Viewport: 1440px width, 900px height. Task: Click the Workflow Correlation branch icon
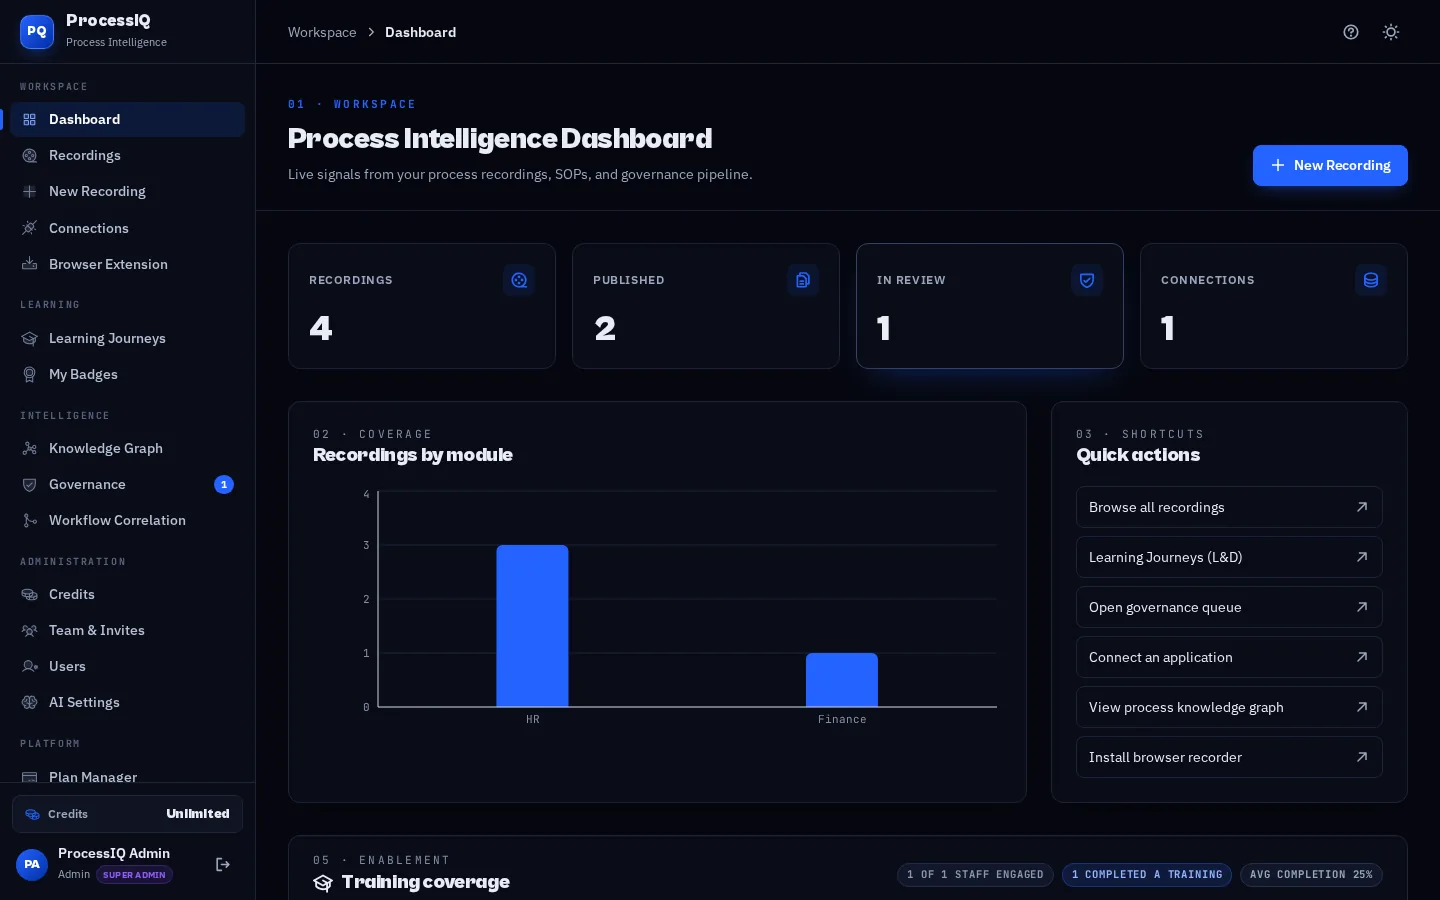coord(30,520)
